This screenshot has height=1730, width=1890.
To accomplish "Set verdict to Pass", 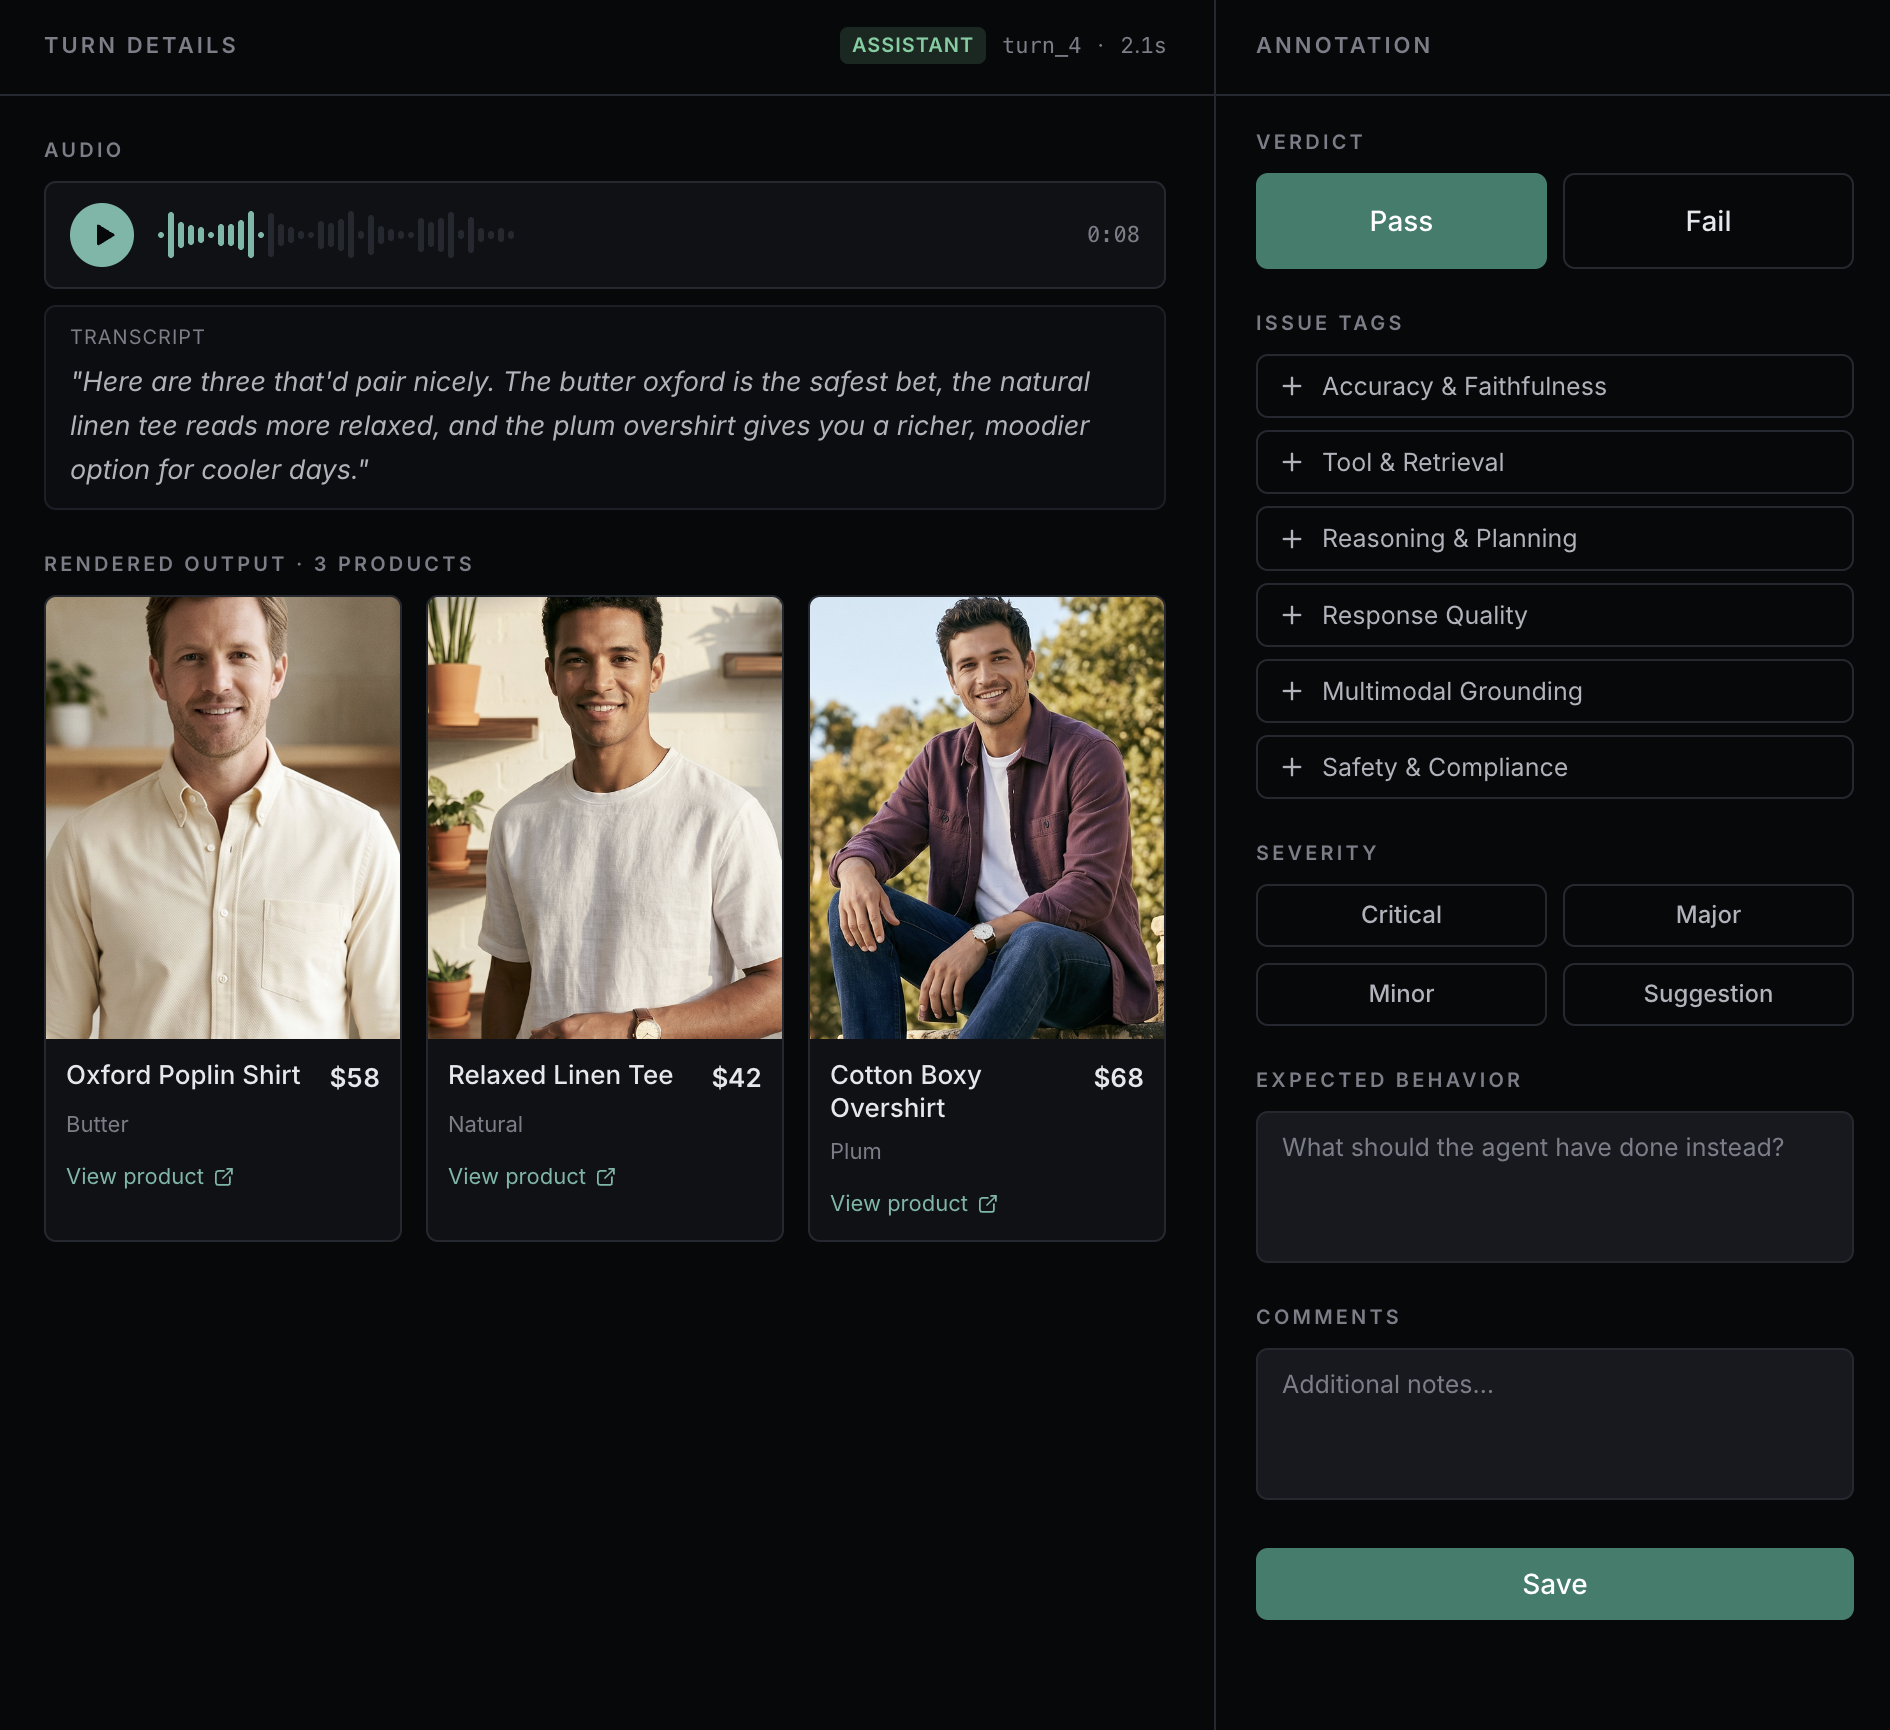I will 1400,221.
